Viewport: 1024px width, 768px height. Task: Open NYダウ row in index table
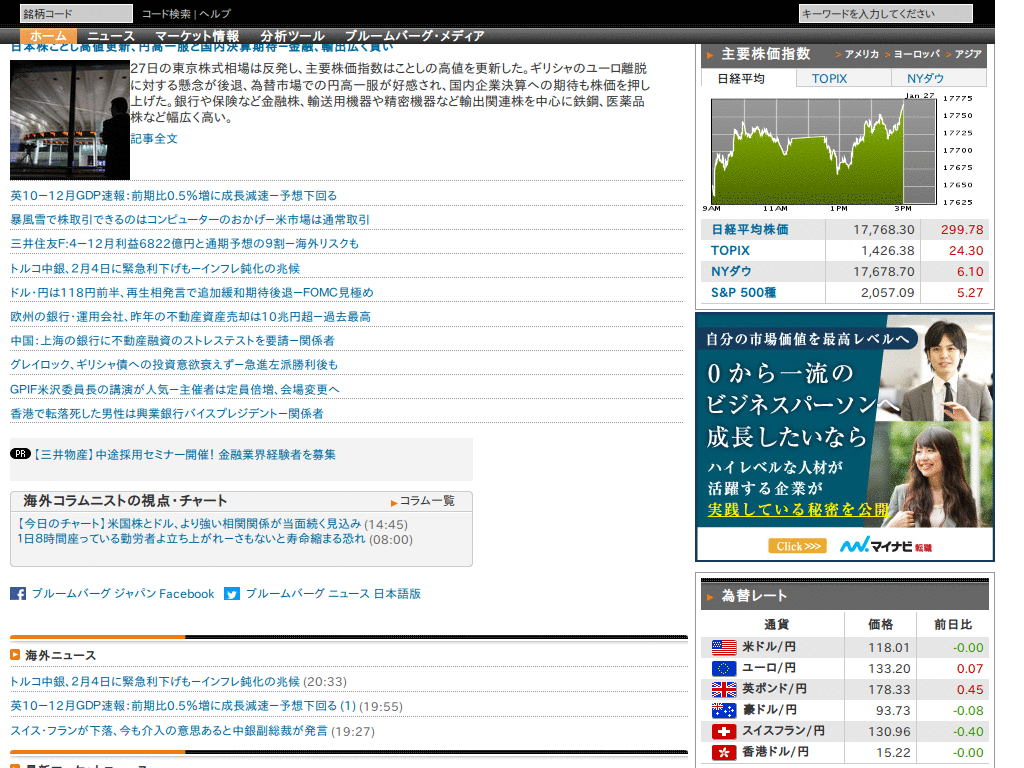pyautogui.click(x=731, y=271)
